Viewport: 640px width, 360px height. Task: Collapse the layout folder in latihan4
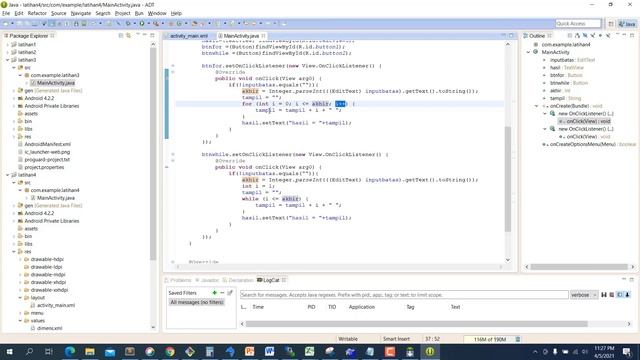click(20, 298)
